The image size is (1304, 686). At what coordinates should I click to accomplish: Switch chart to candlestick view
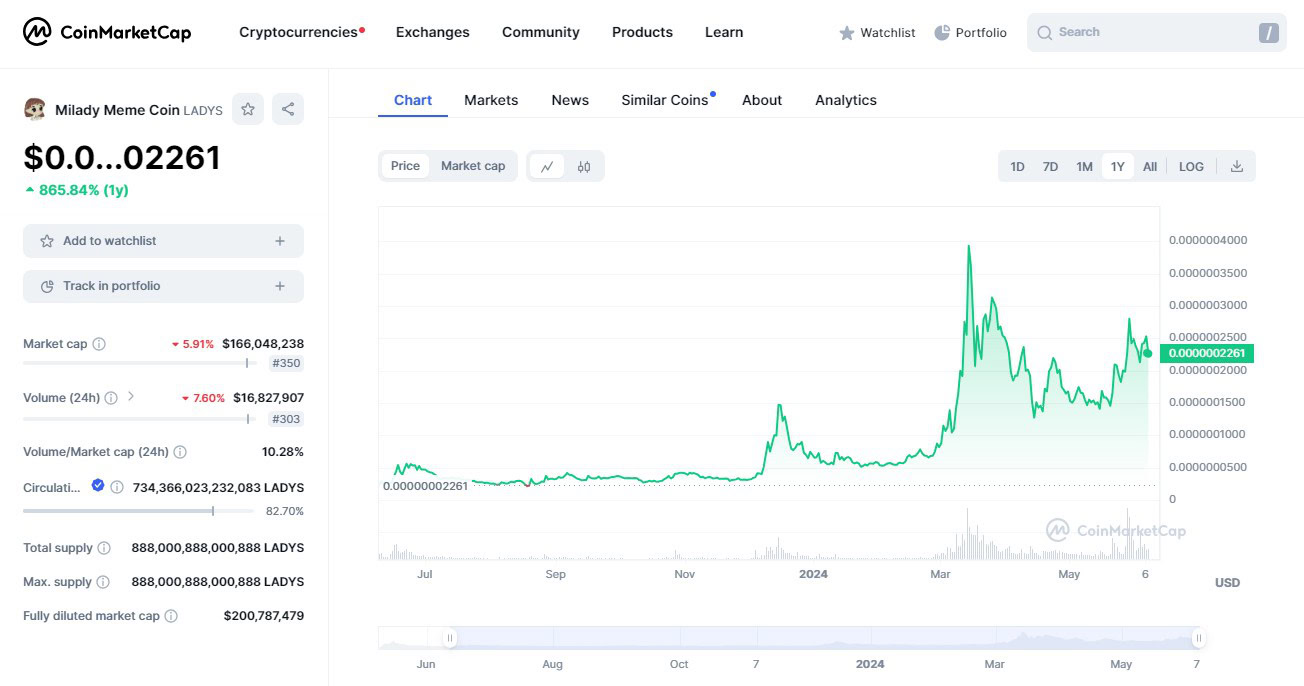click(585, 166)
